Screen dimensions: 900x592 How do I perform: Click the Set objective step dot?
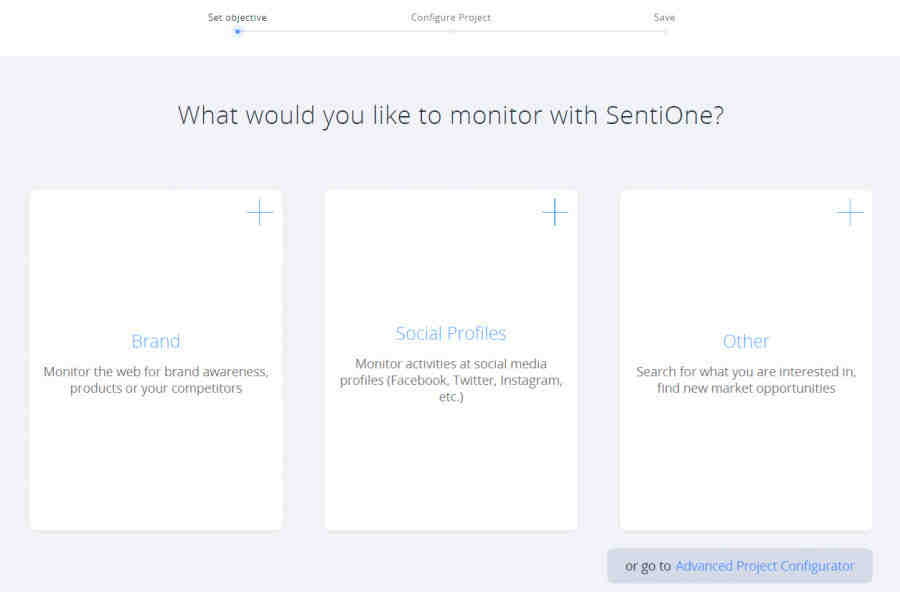point(237,31)
